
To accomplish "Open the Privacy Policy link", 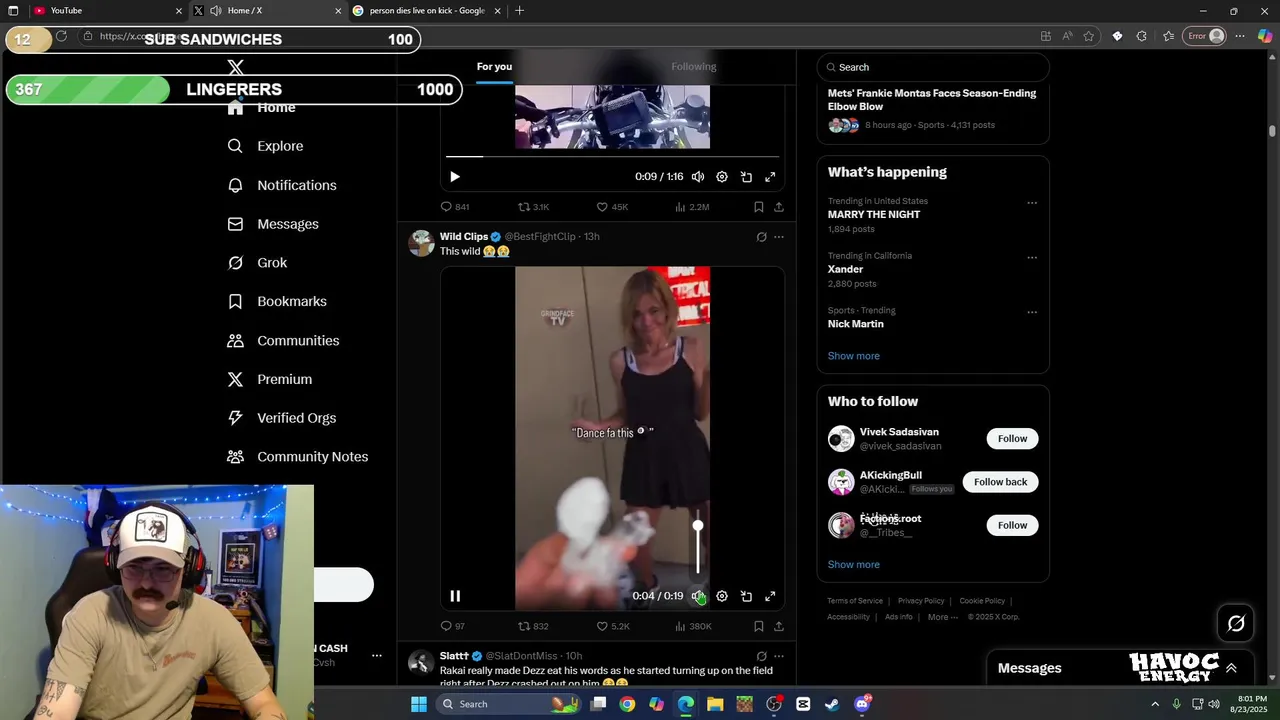I will 921,601.
